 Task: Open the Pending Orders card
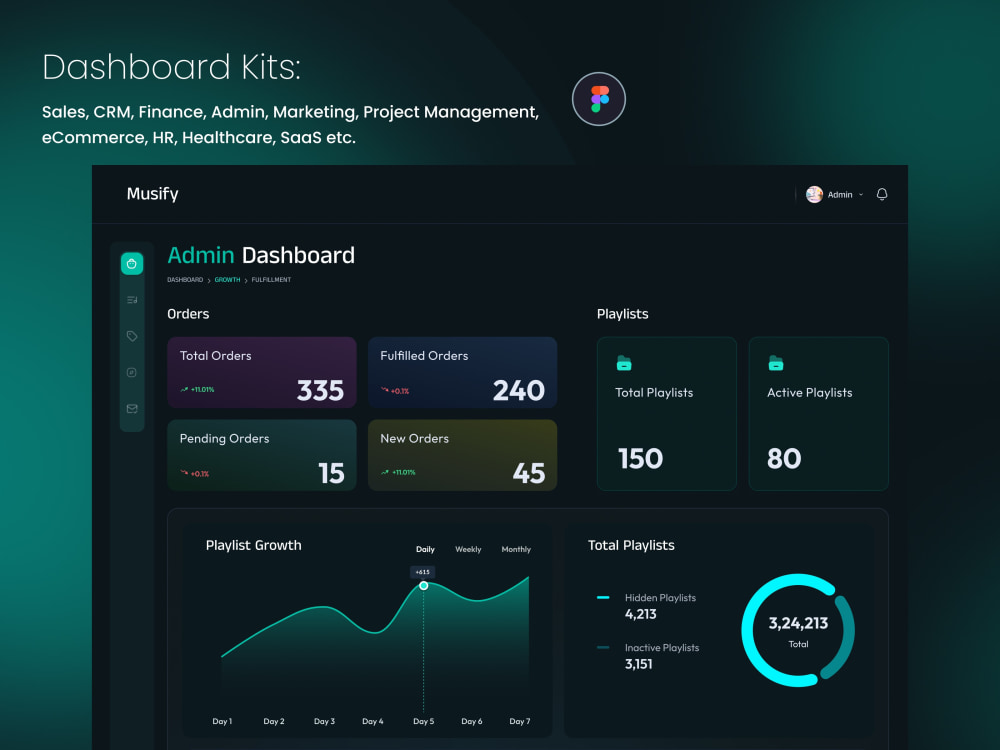click(261, 455)
